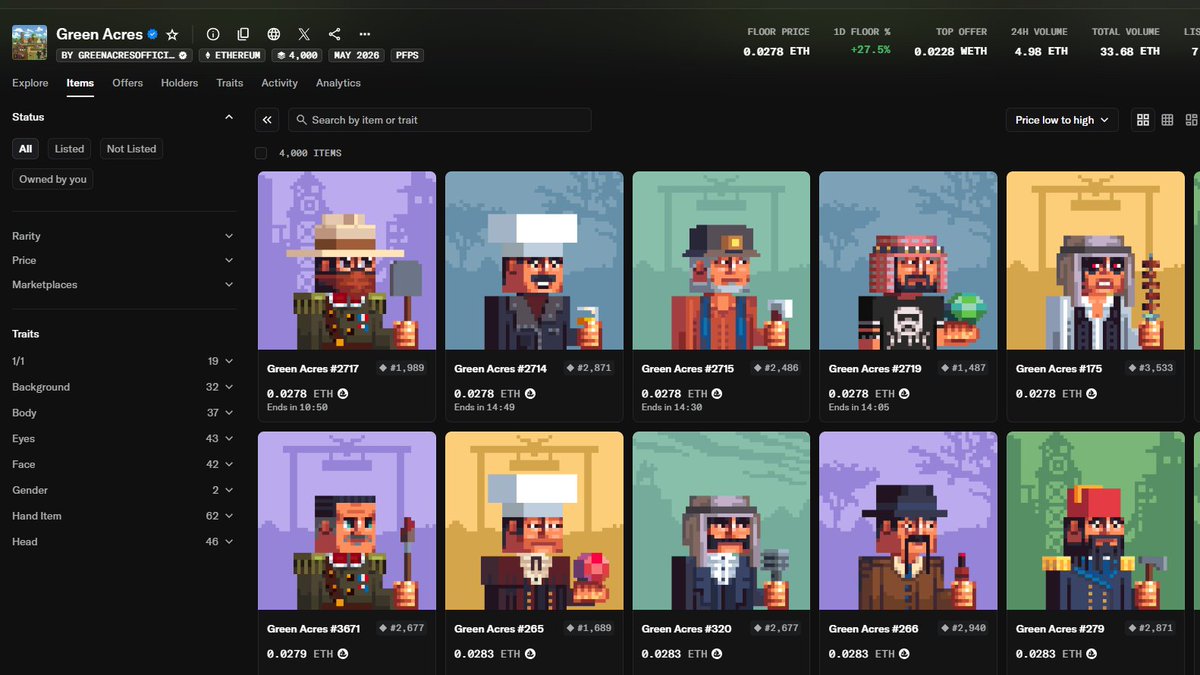This screenshot has height=675, width=1200.
Task: Copy collection address icon
Action: [x=243, y=34]
